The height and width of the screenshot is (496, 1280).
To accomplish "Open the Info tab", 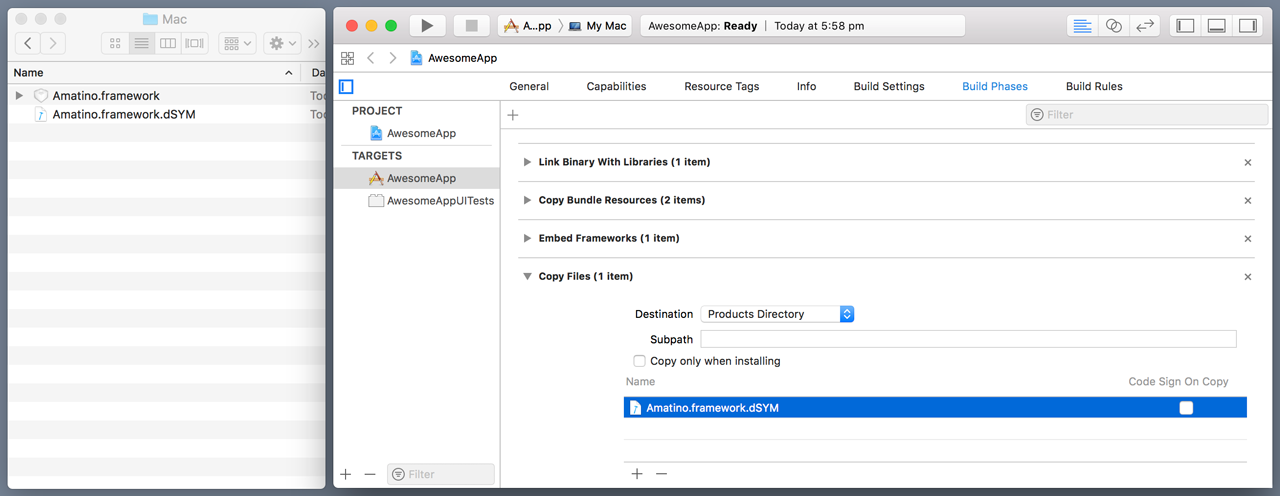I will pos(806,87).
